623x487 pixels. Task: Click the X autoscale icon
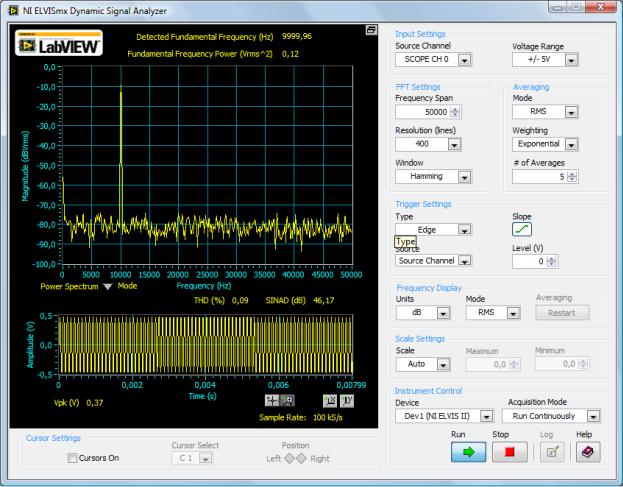tap(330, 401)
